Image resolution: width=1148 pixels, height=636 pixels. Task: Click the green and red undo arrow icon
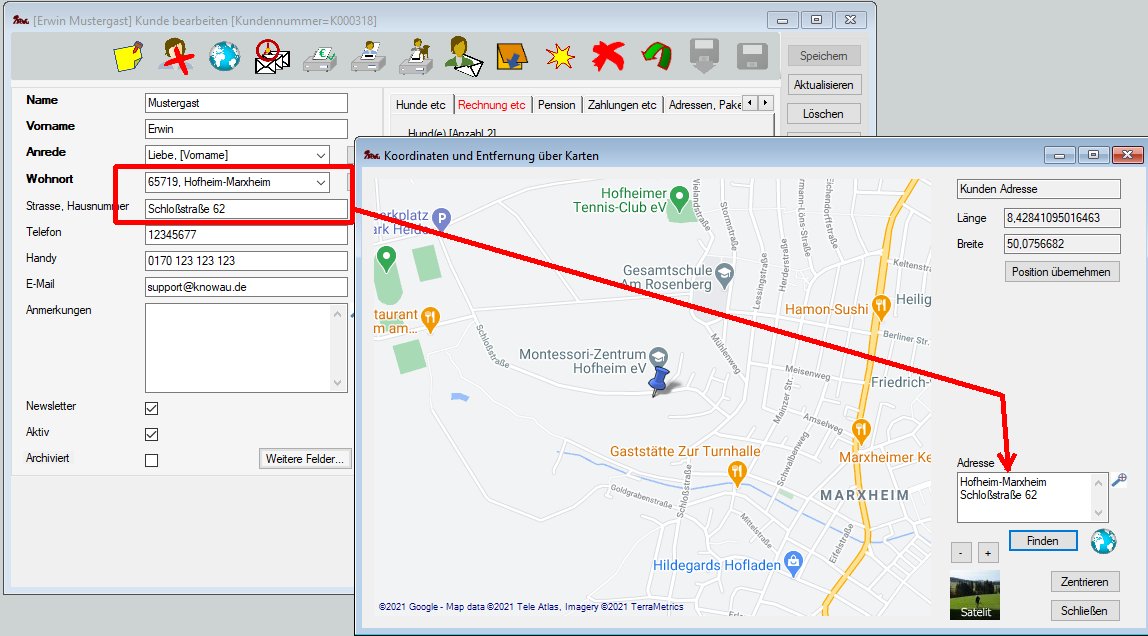[655, 56]
